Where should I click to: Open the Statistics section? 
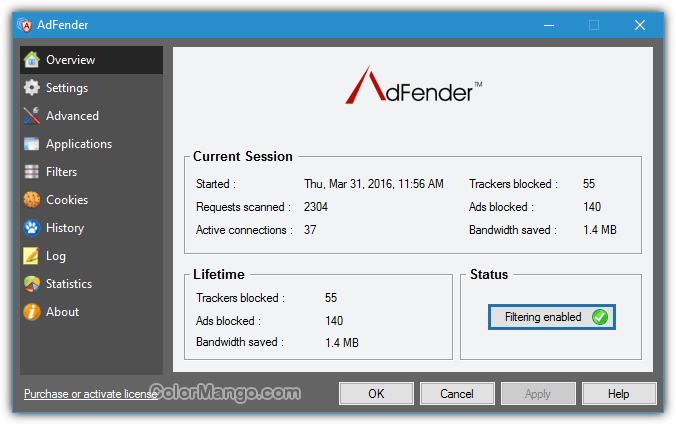pos(91,284)
